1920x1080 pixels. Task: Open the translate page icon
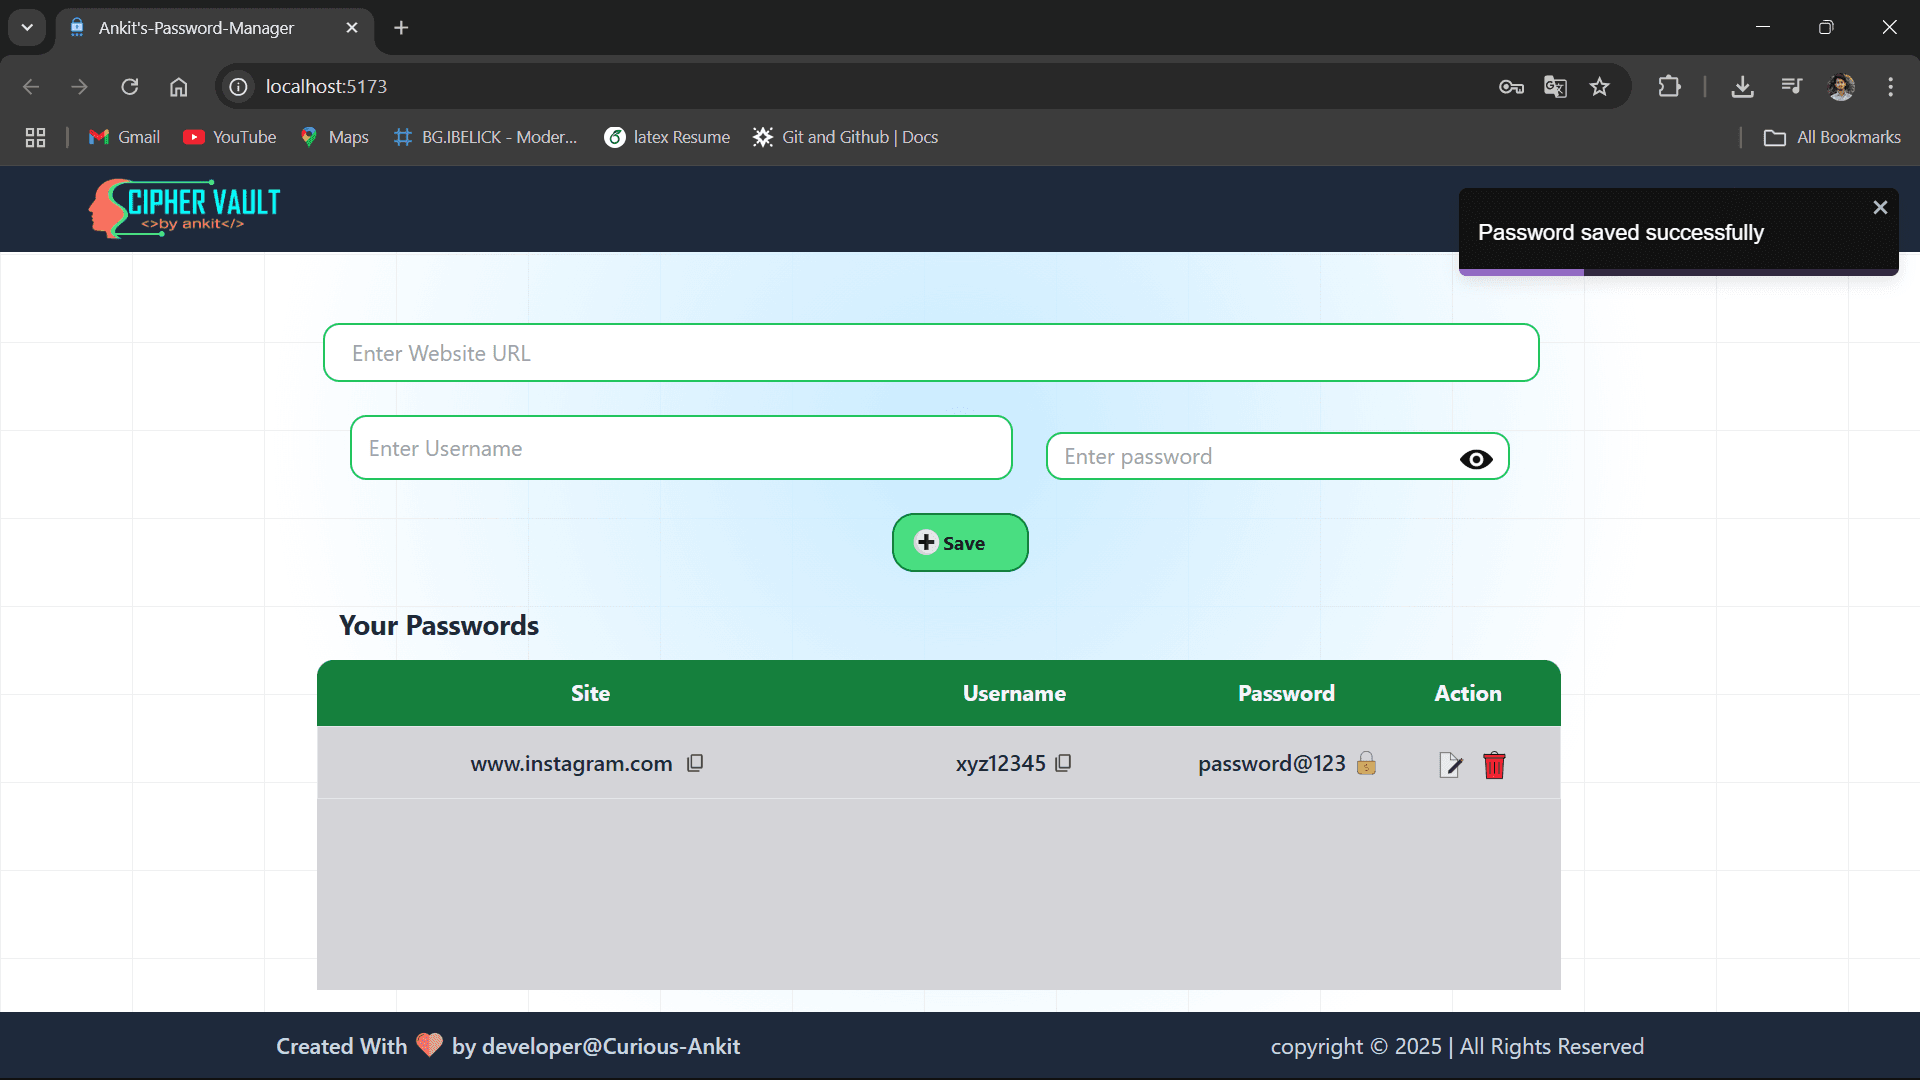[1555, 87]
